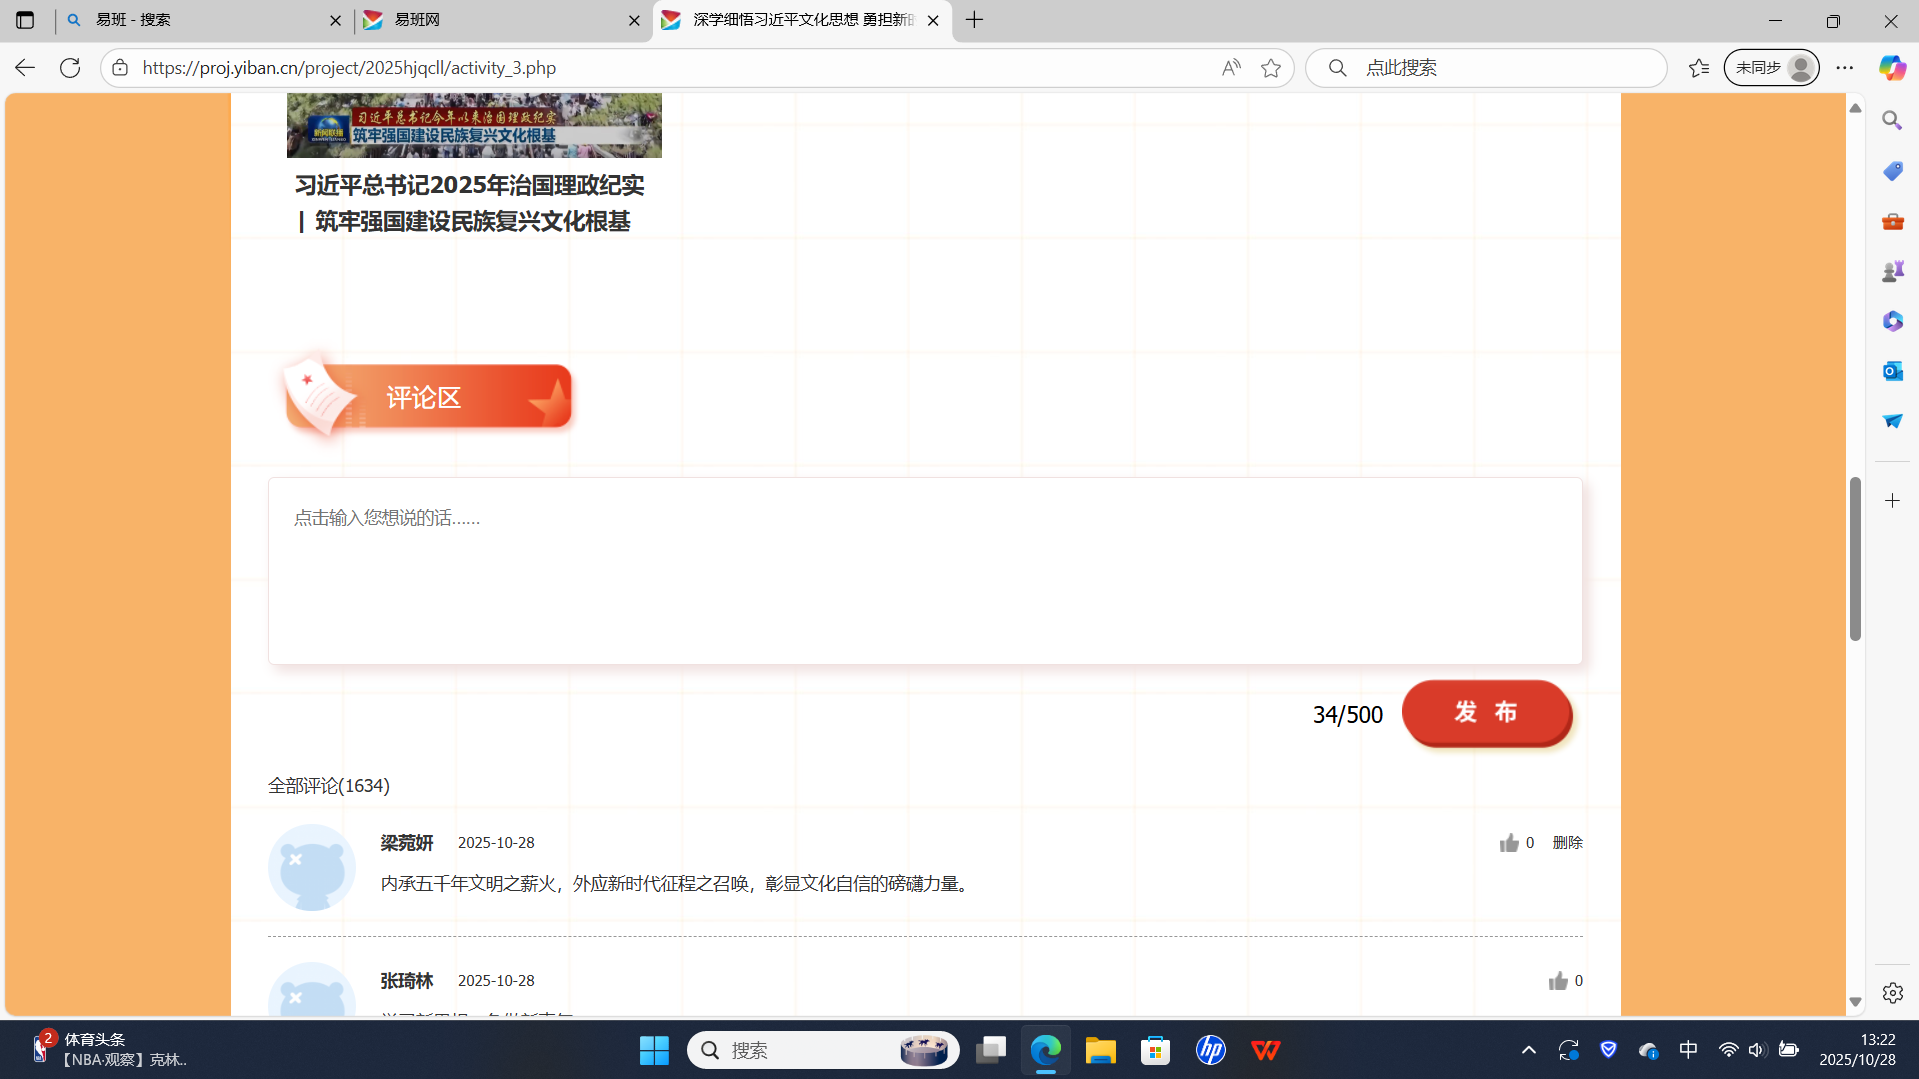This screenshot has width=1919, height=1079.
Task: Open the Copilot icon in Edge toolbar
Action: tap(1891, 68)
